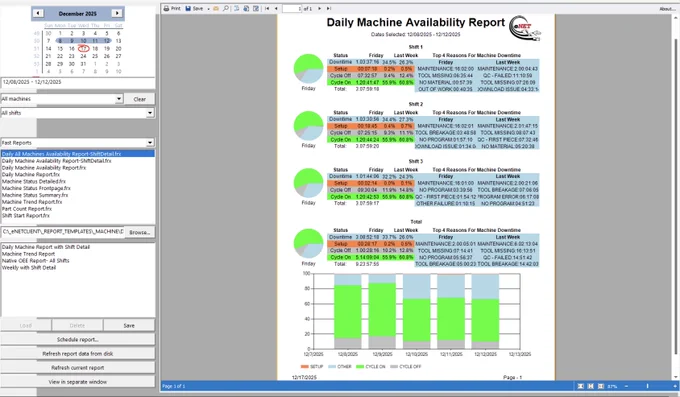Go to previous page arrow
The width and height of the screenshot is (680, 397).
point(276,8)
